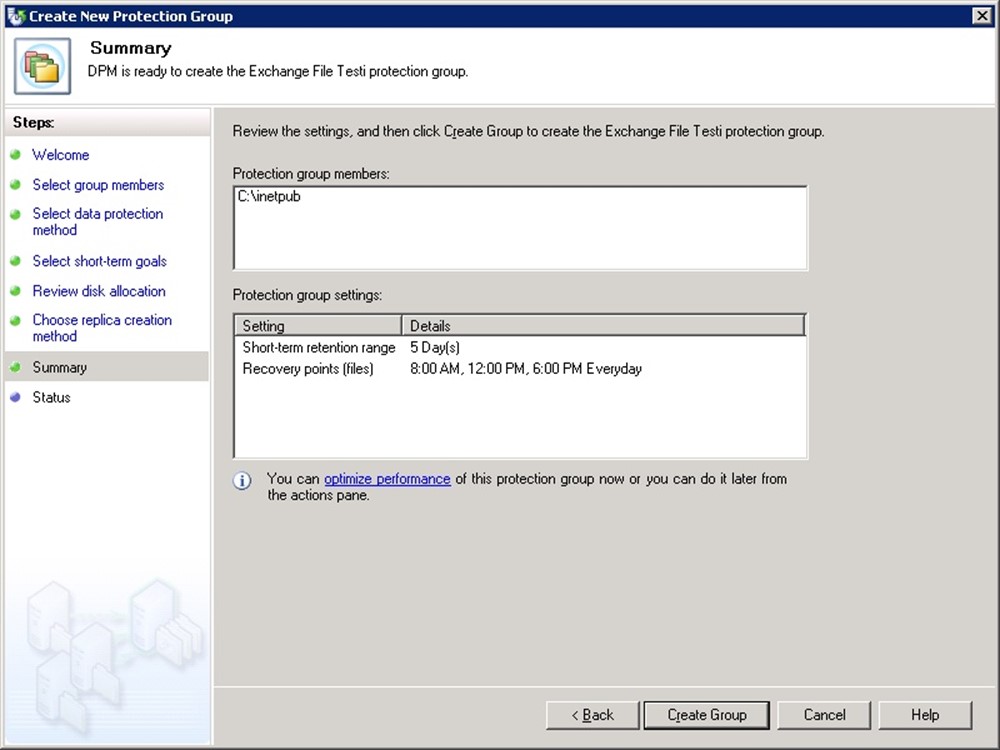Click the green bullet beside Welcome

tap(15, 155)
